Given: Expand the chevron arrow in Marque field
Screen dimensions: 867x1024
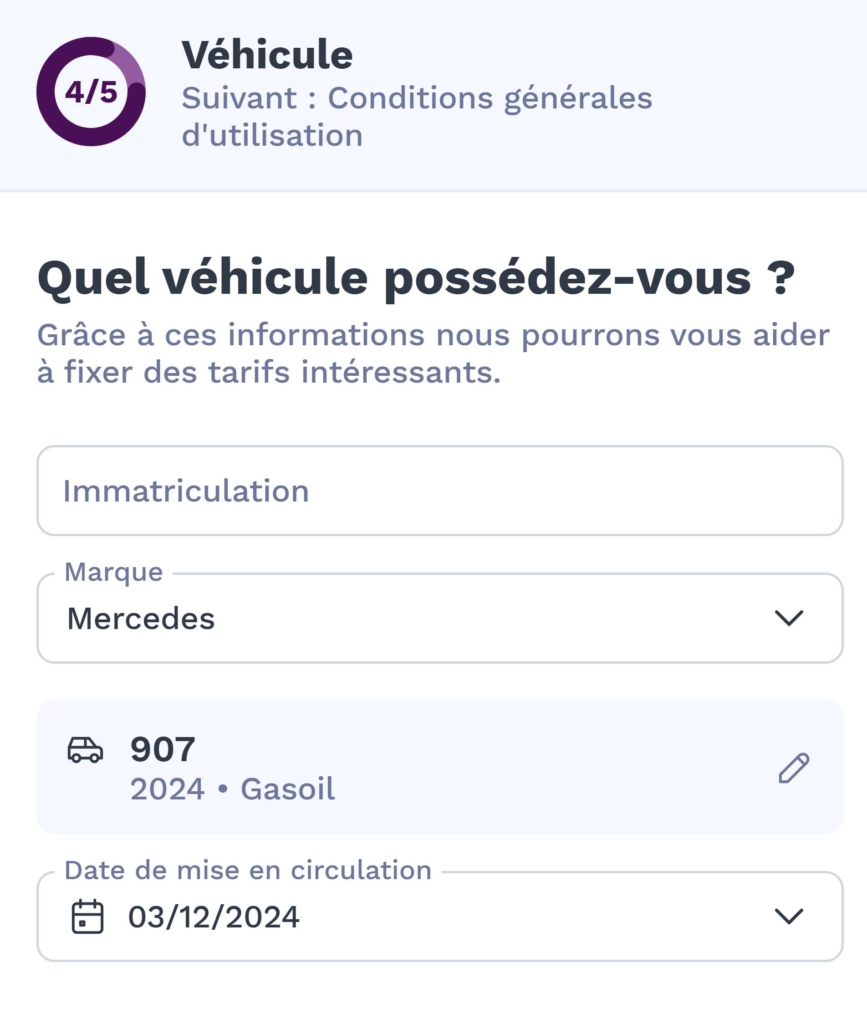Looking at the screenshot, I should point(789,618).
